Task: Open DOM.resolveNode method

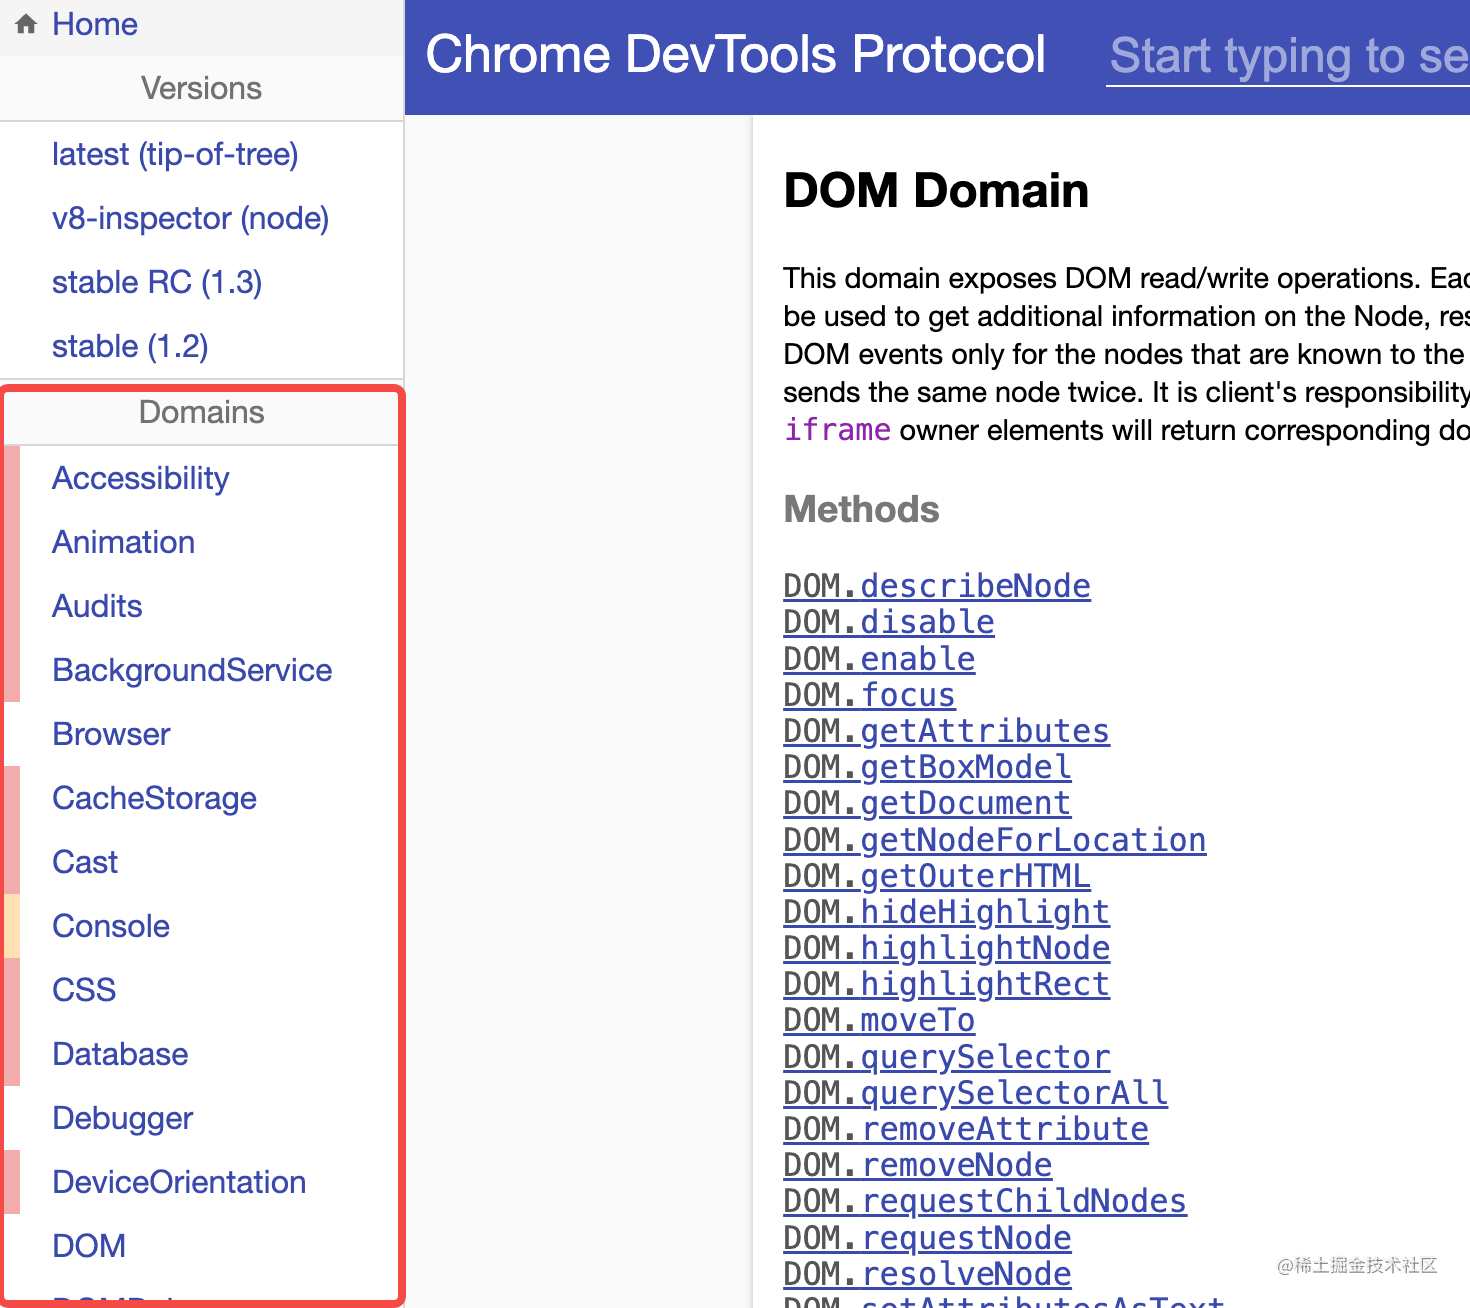Action: pyautogui.click(x=927, y=1274)
